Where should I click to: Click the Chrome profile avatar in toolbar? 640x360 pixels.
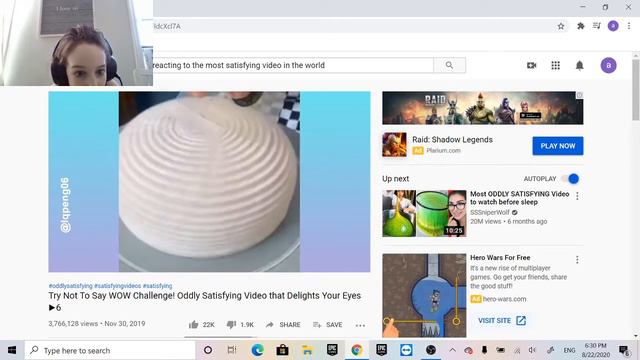pos(613,26)
